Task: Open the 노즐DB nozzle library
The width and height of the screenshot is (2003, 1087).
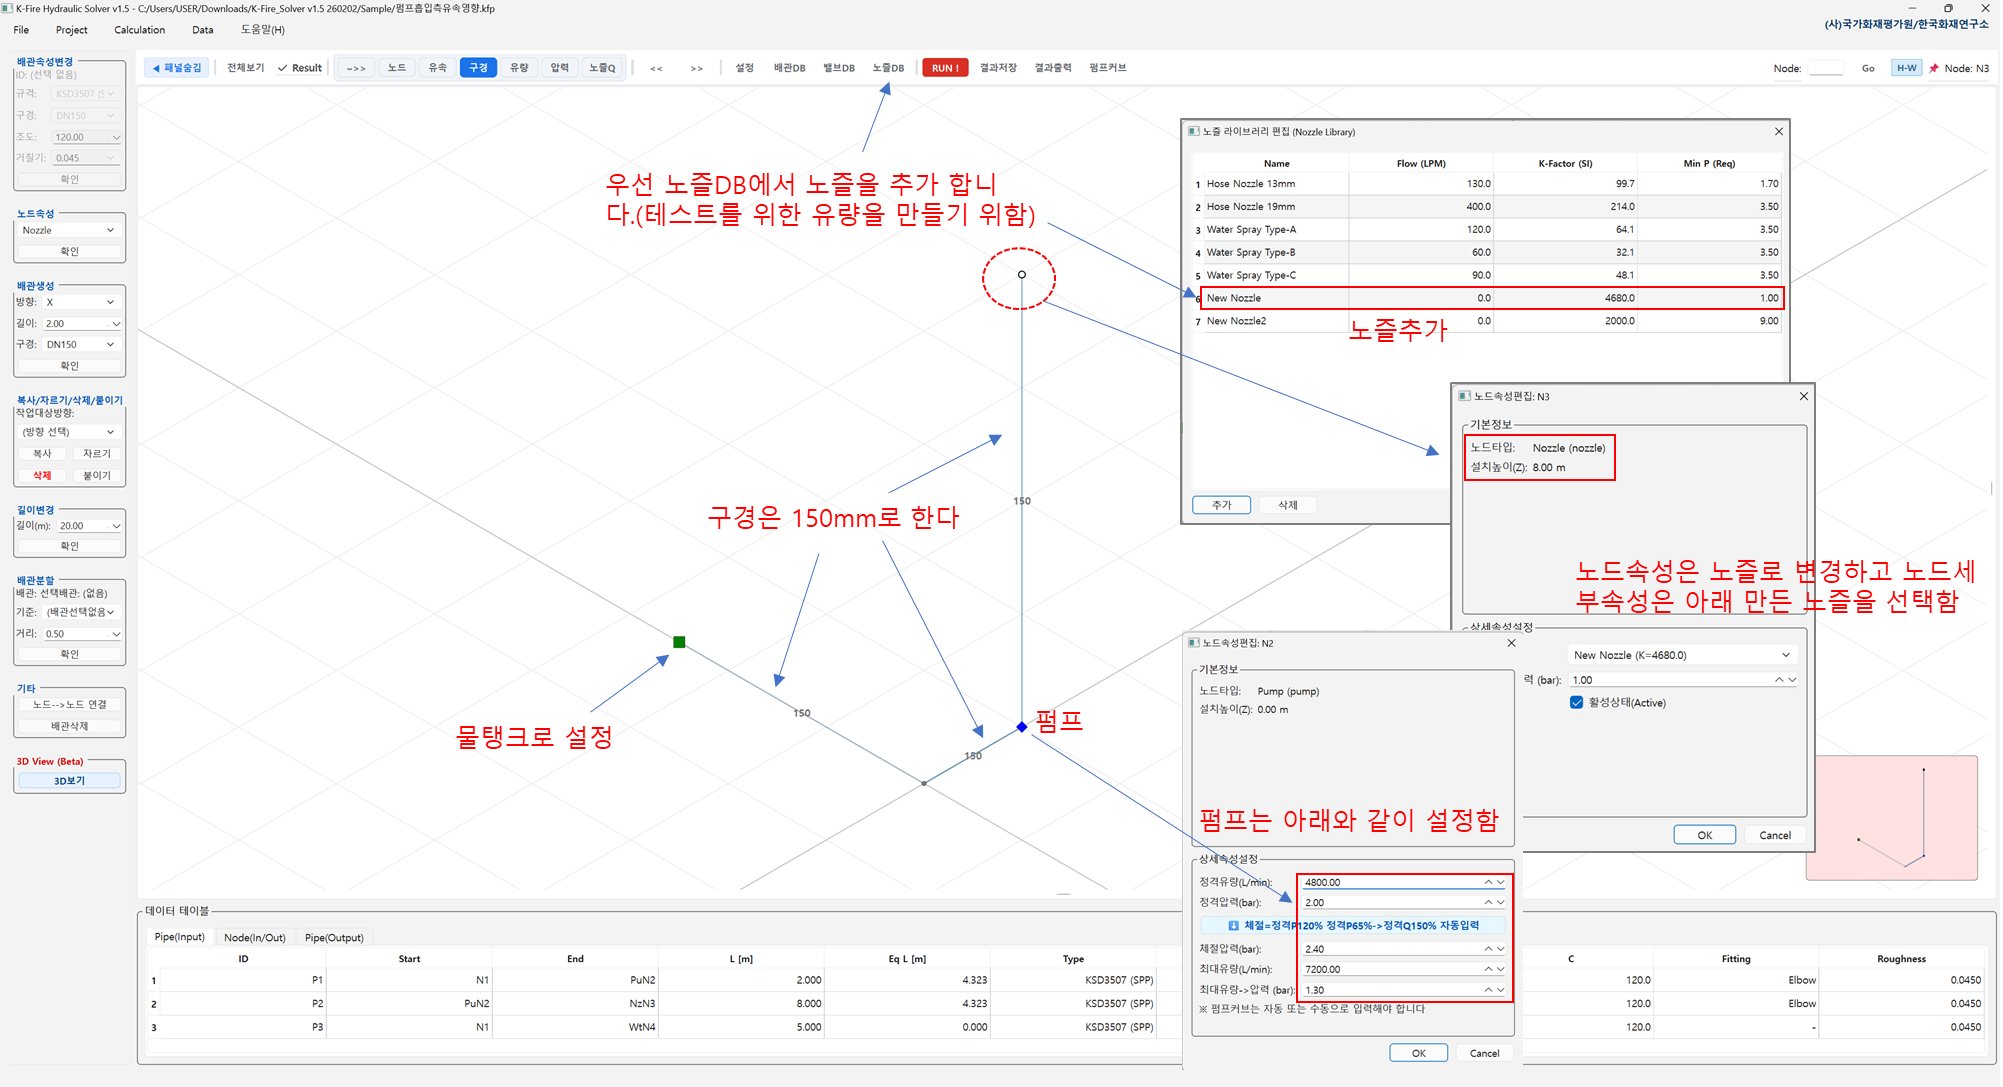Action: (887, 68)
